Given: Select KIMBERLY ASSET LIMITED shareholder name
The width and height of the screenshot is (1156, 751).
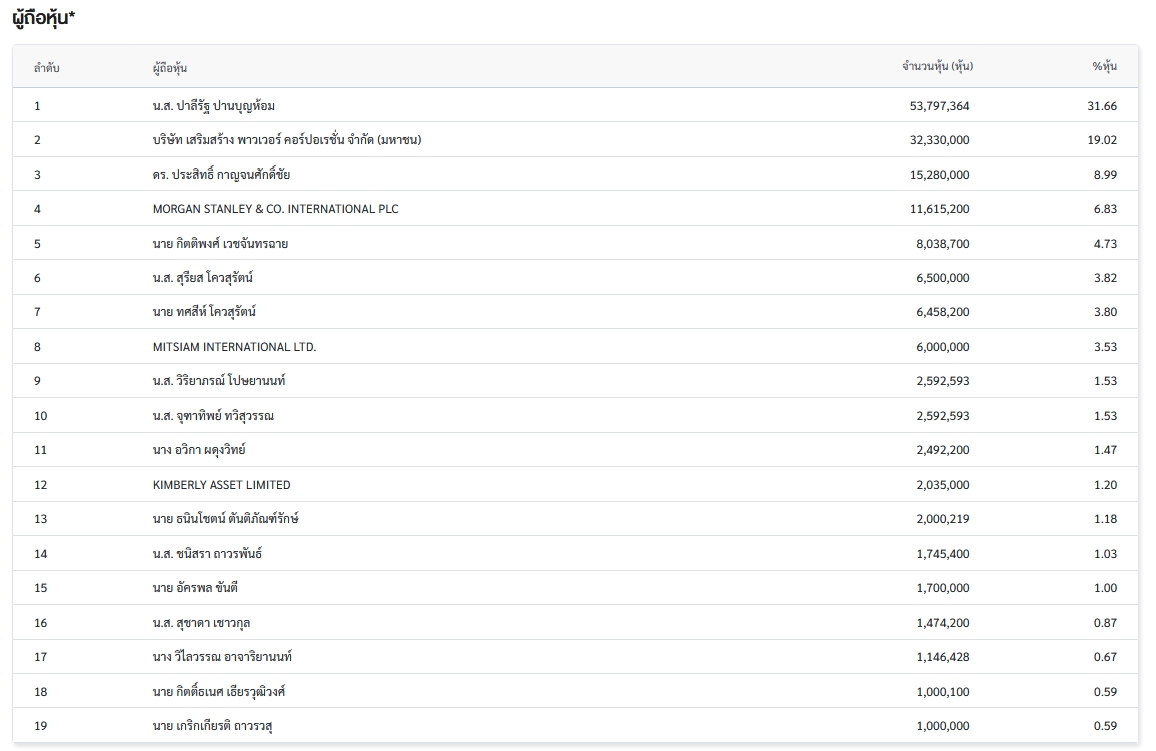Looking at the screenshot, I should pyautogui.click(x=221, y=485).
